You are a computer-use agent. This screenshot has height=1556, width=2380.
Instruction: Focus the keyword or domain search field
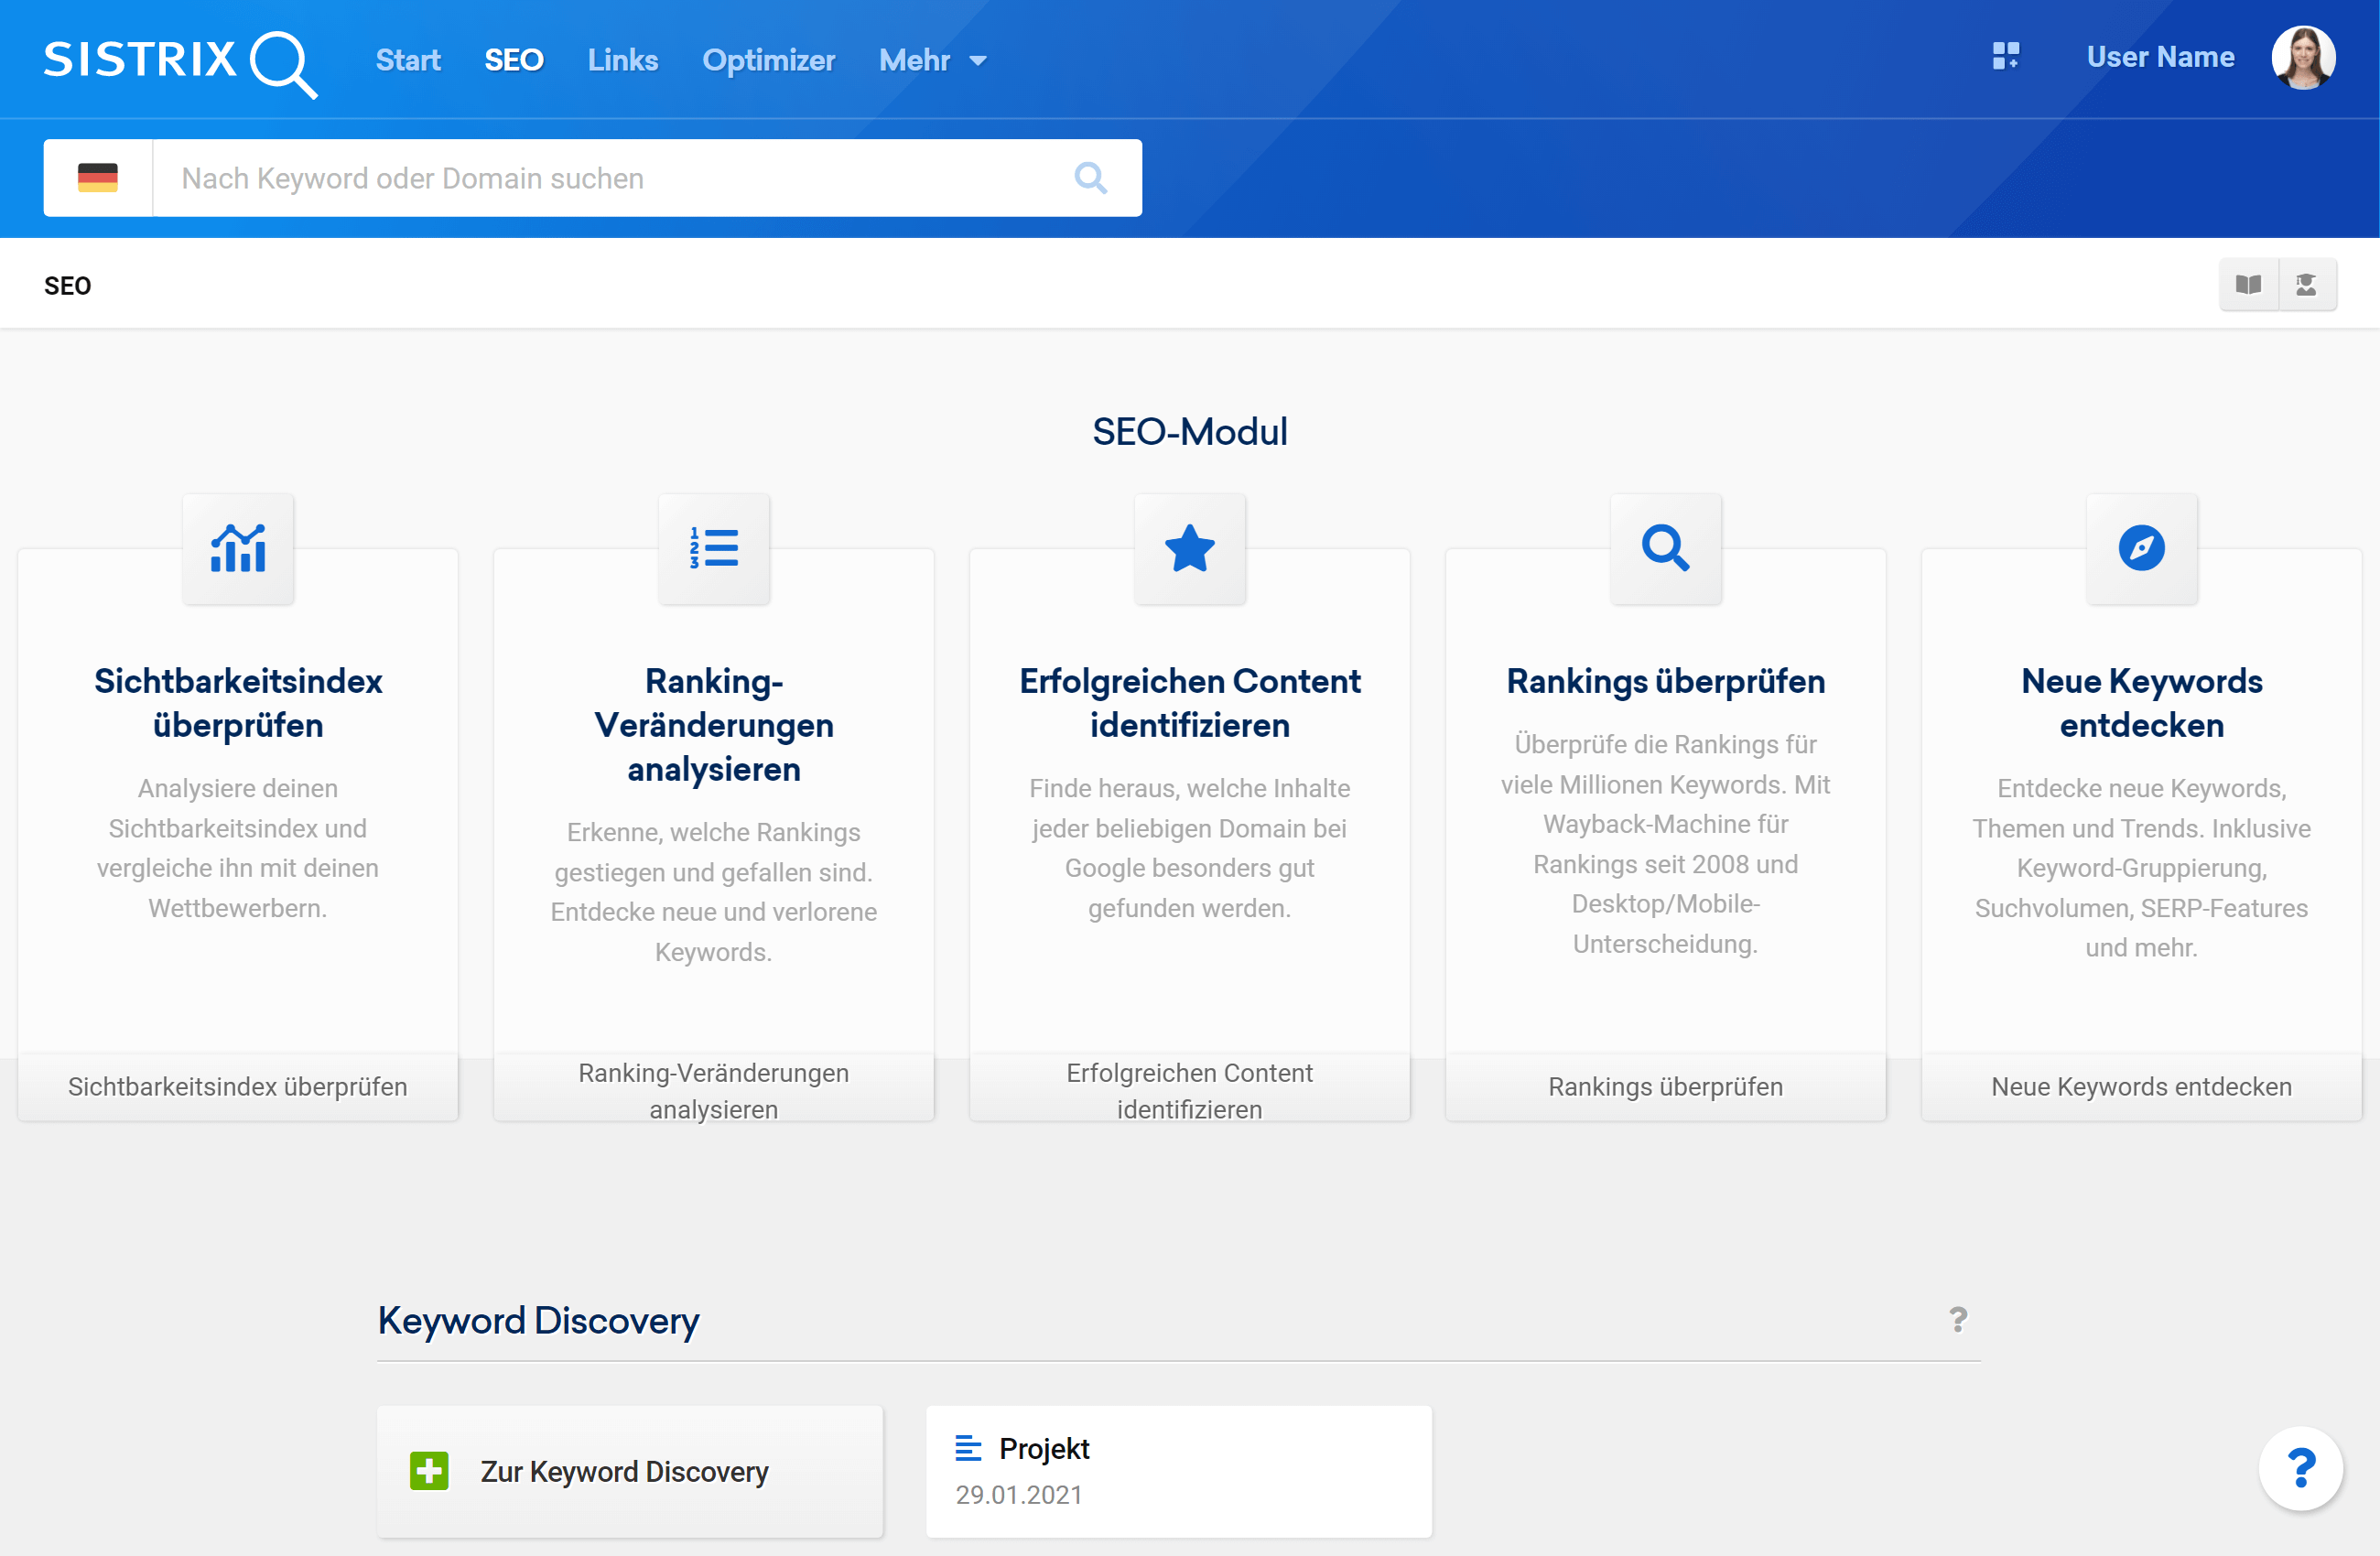tap(610, 178)
